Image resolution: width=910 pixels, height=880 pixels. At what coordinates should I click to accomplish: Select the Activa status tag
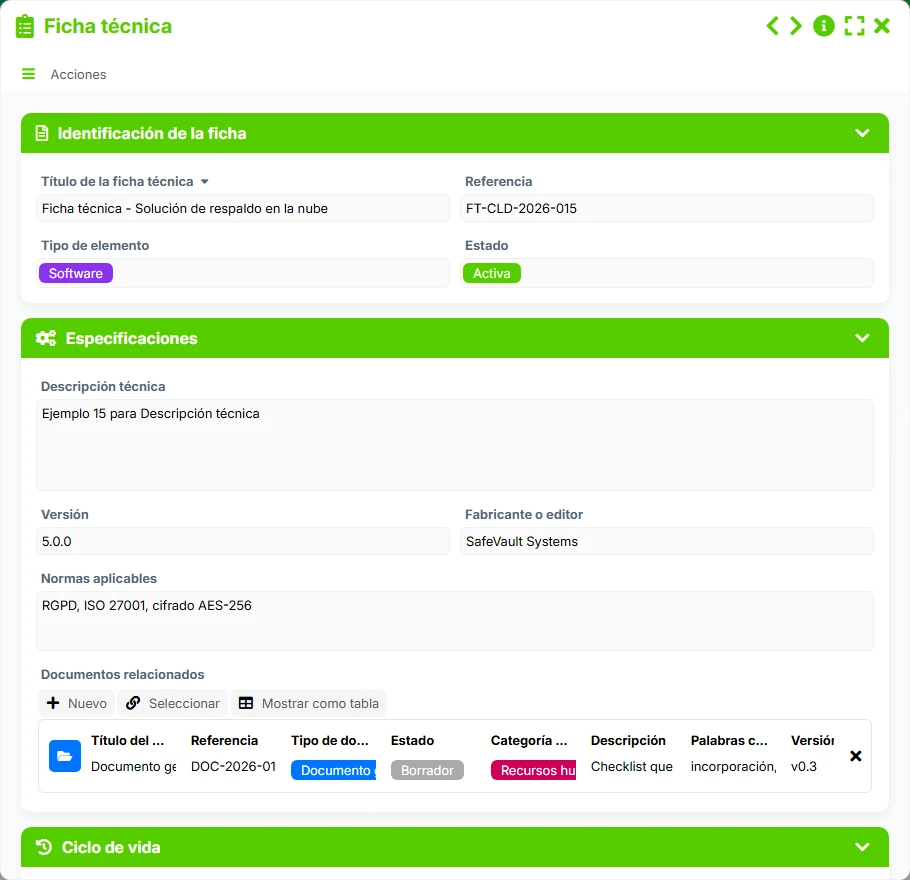492,273
